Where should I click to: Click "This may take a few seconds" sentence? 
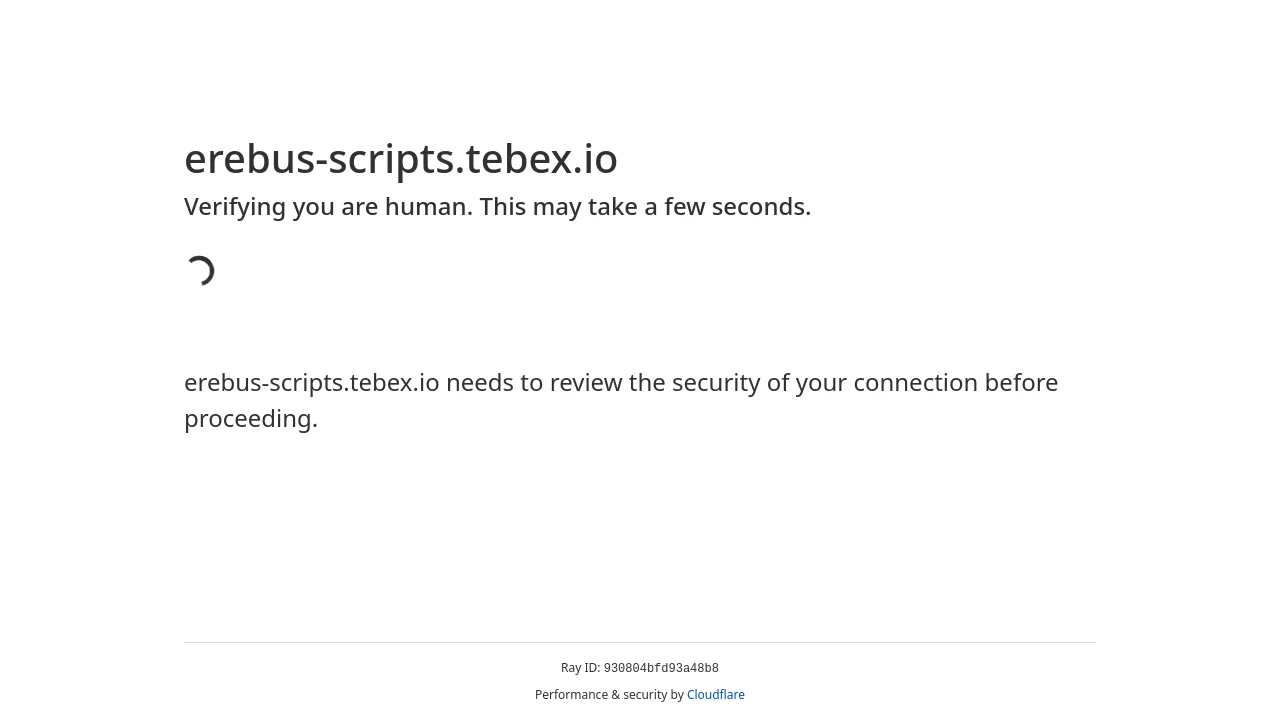pos(645,207)
